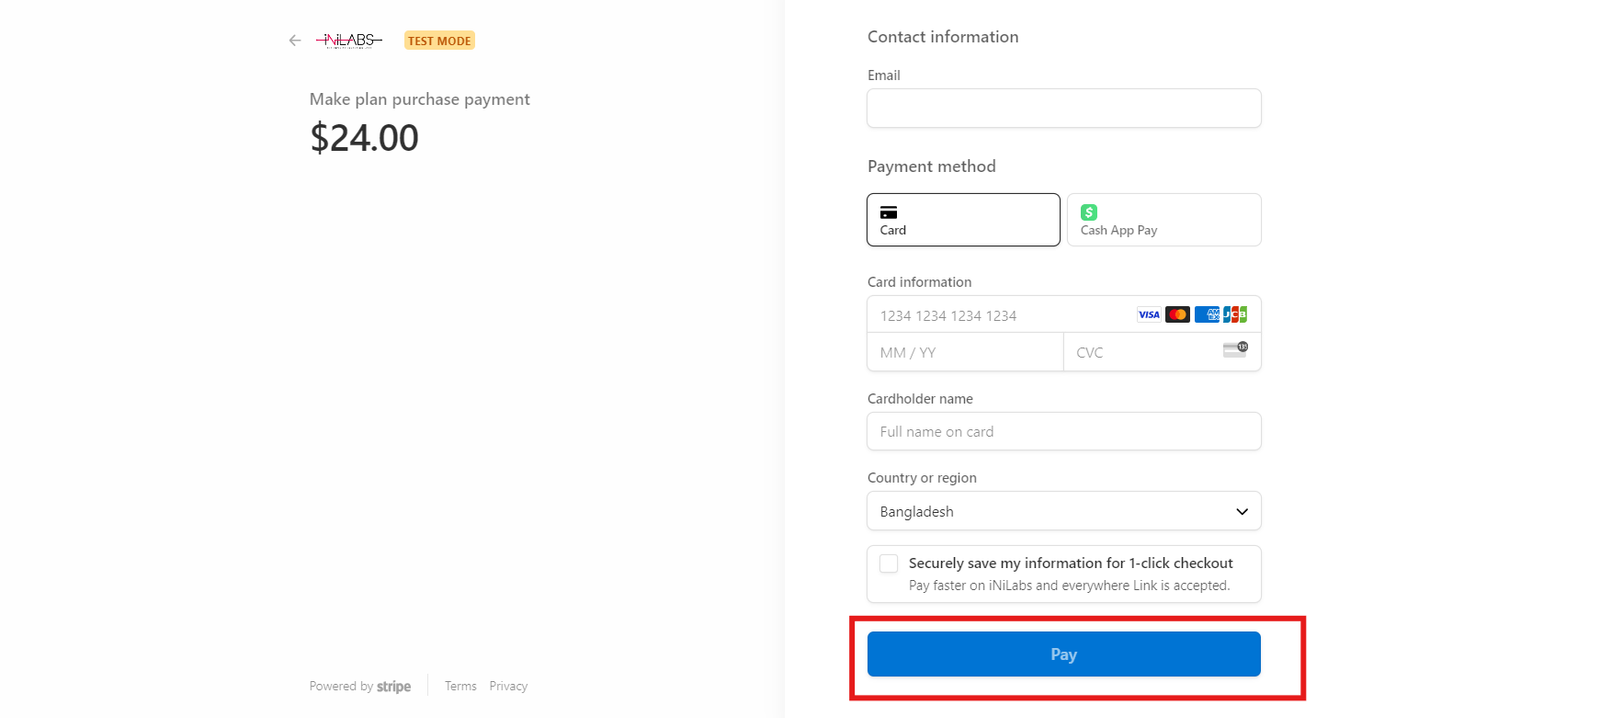This screenshot has height=718, width=1600.
Task: Enable 1-click checkout save checkbox
Action: pyautogui.click(x=888, y=564)
